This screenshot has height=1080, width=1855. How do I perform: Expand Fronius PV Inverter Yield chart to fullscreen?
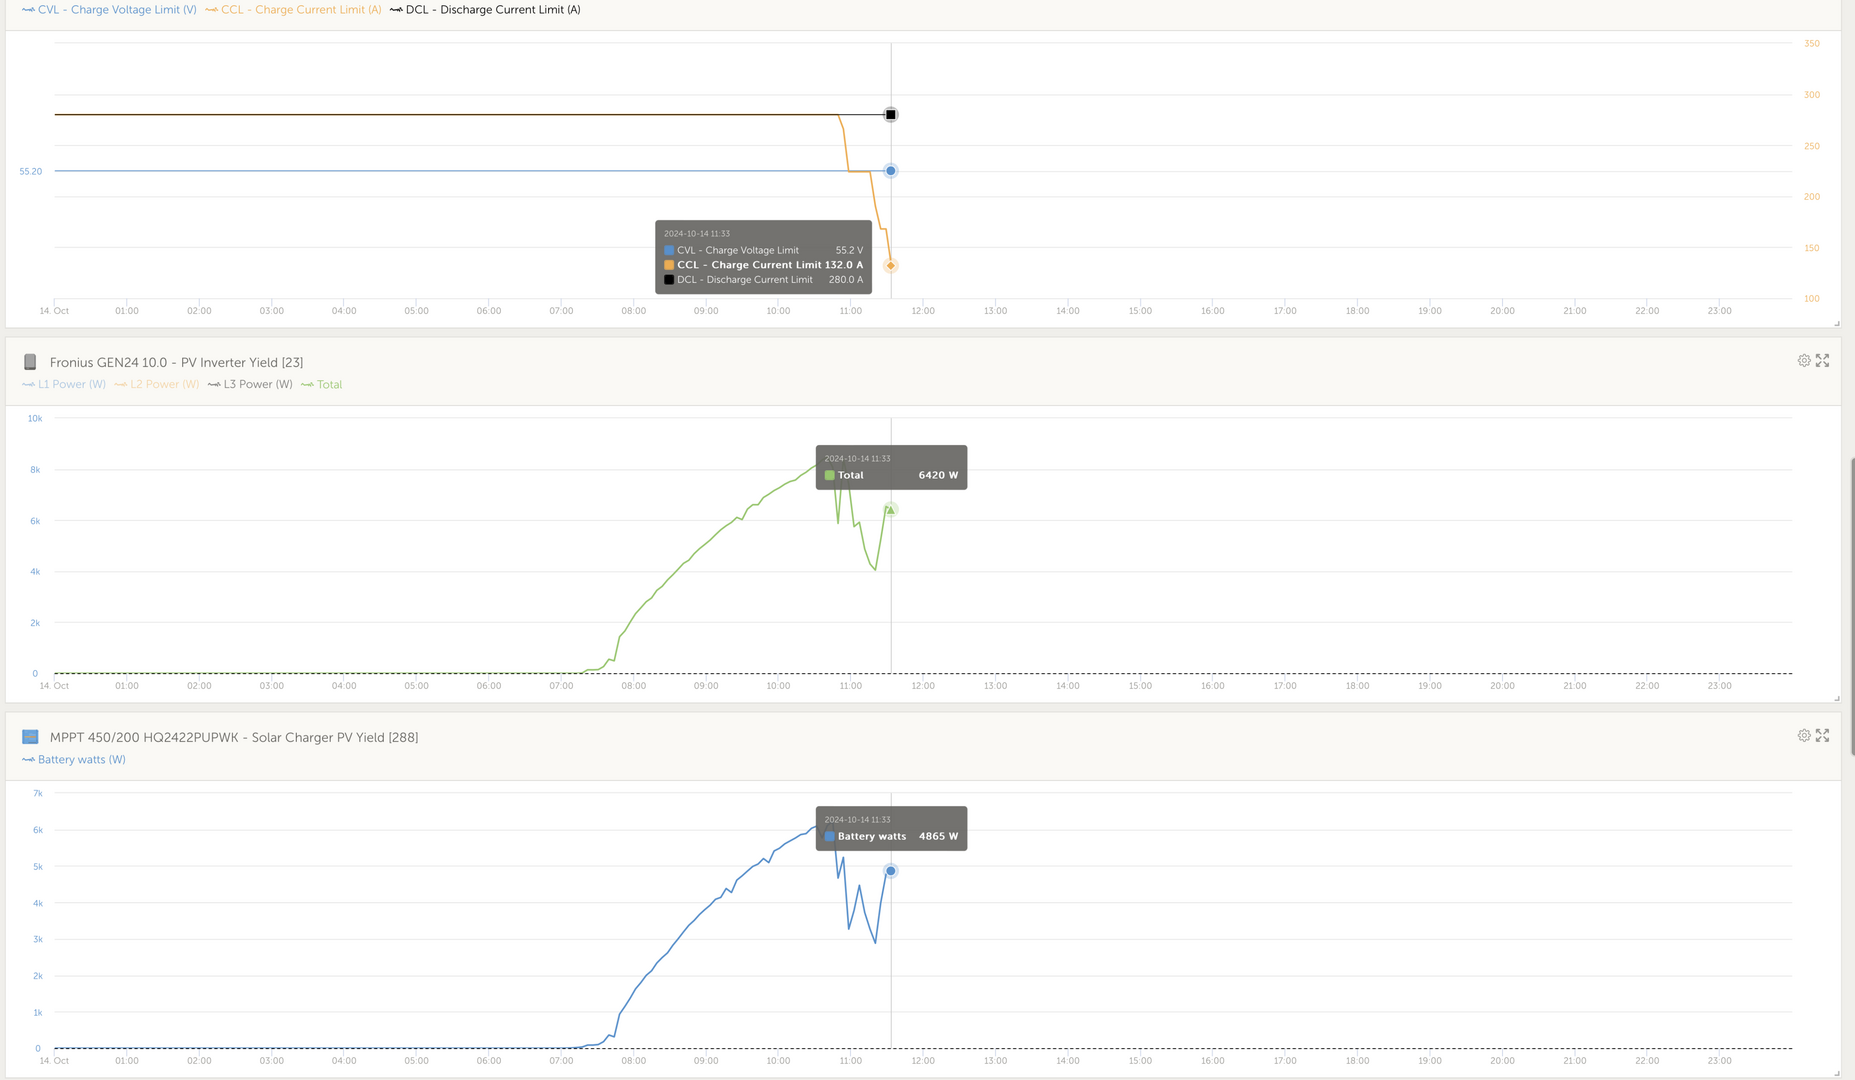click(x=1823, y=360)
